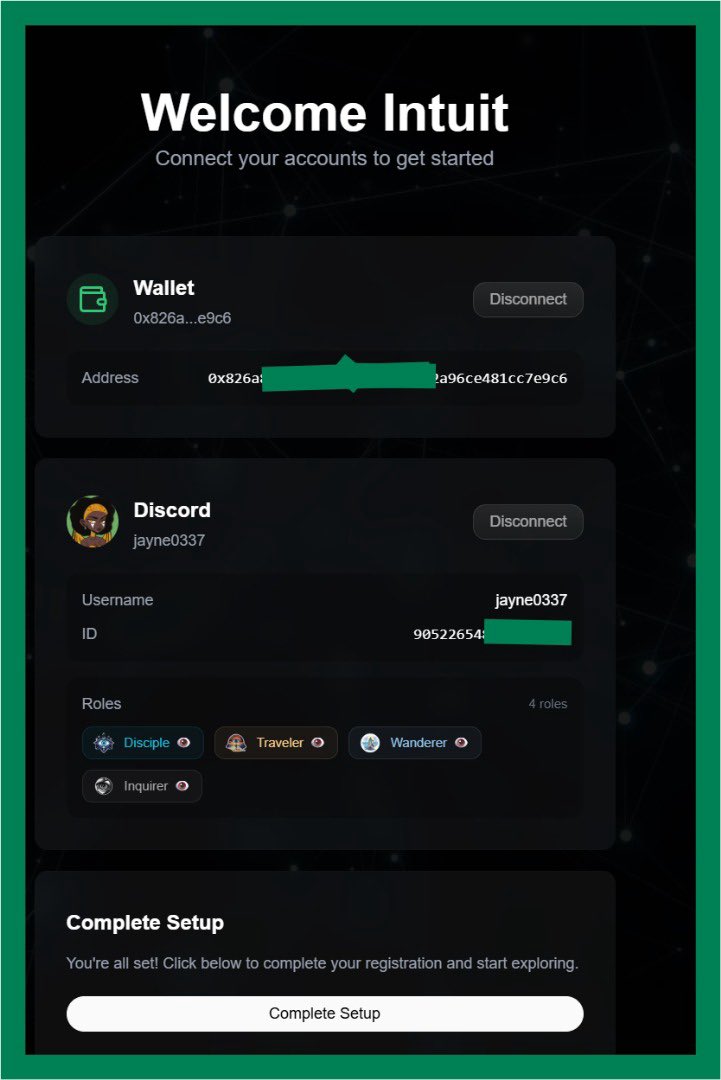Toggle the eye icon next to Traveler
The image size is (721, 1080).
pos(317,742)
